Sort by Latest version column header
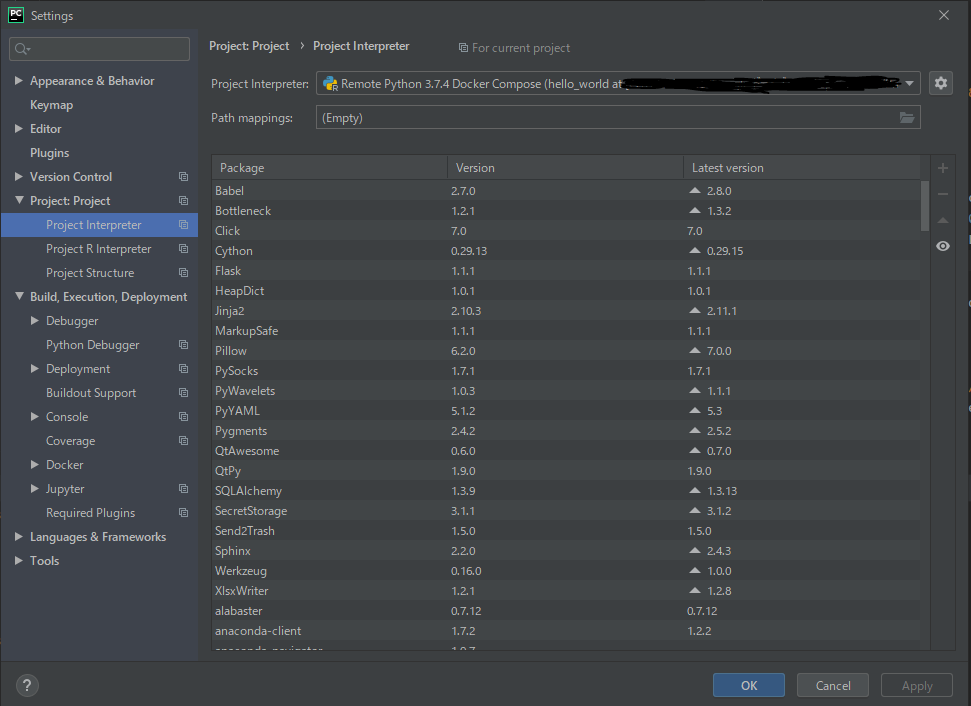This screenshot has width=971, height=706. pos(802,168)
